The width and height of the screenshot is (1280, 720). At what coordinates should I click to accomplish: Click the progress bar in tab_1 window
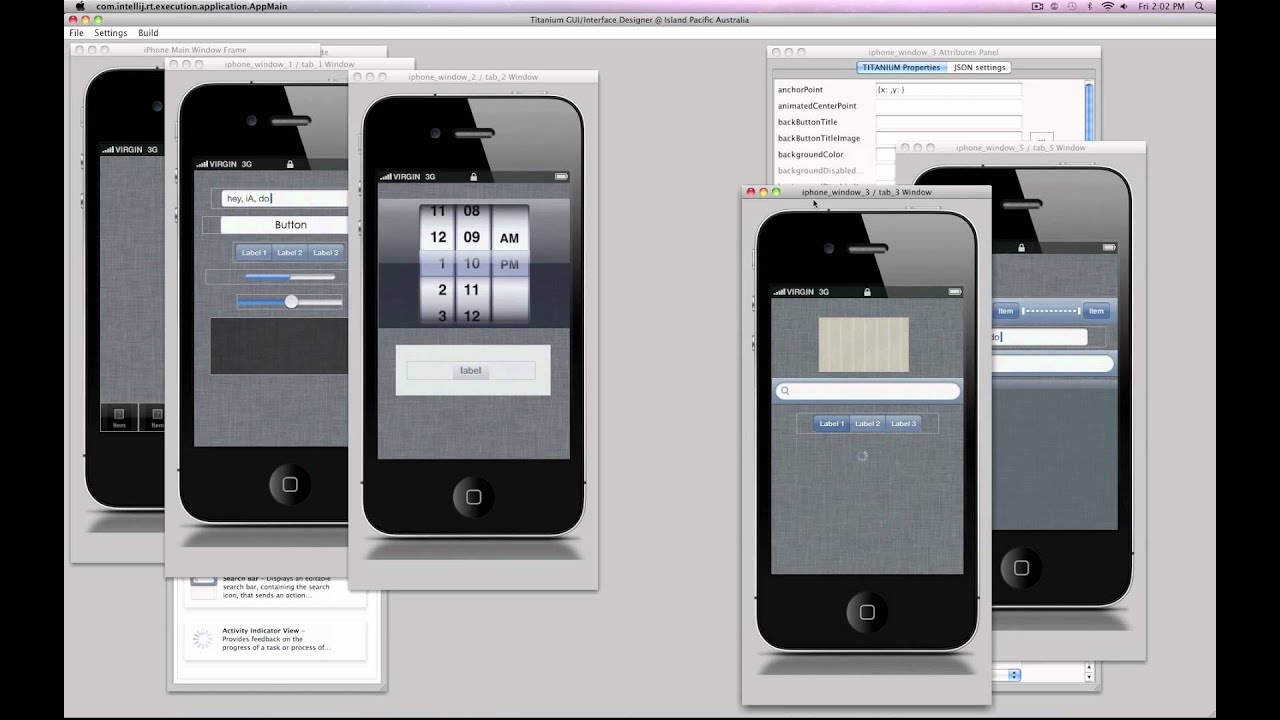[x=290, y=277]
